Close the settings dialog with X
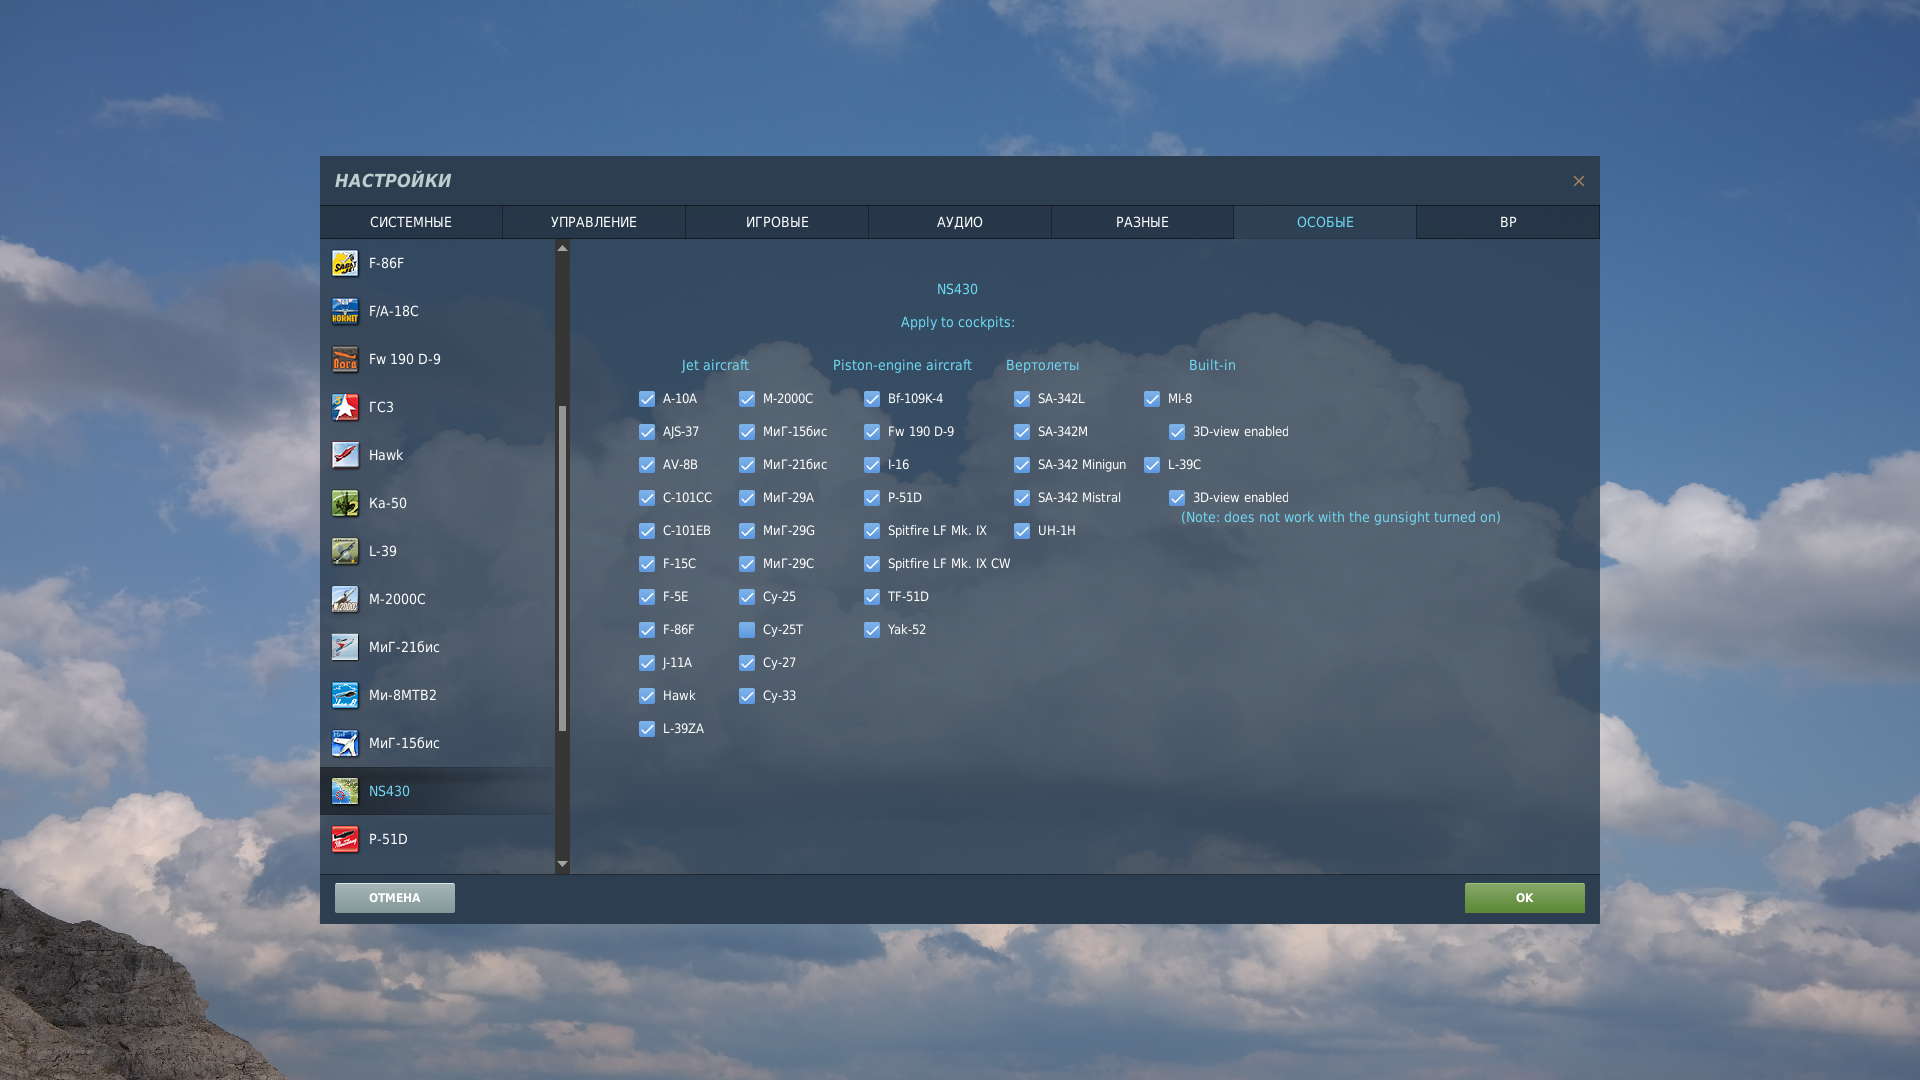This screenshot has width=1920, height=1080. point(1579,181)
